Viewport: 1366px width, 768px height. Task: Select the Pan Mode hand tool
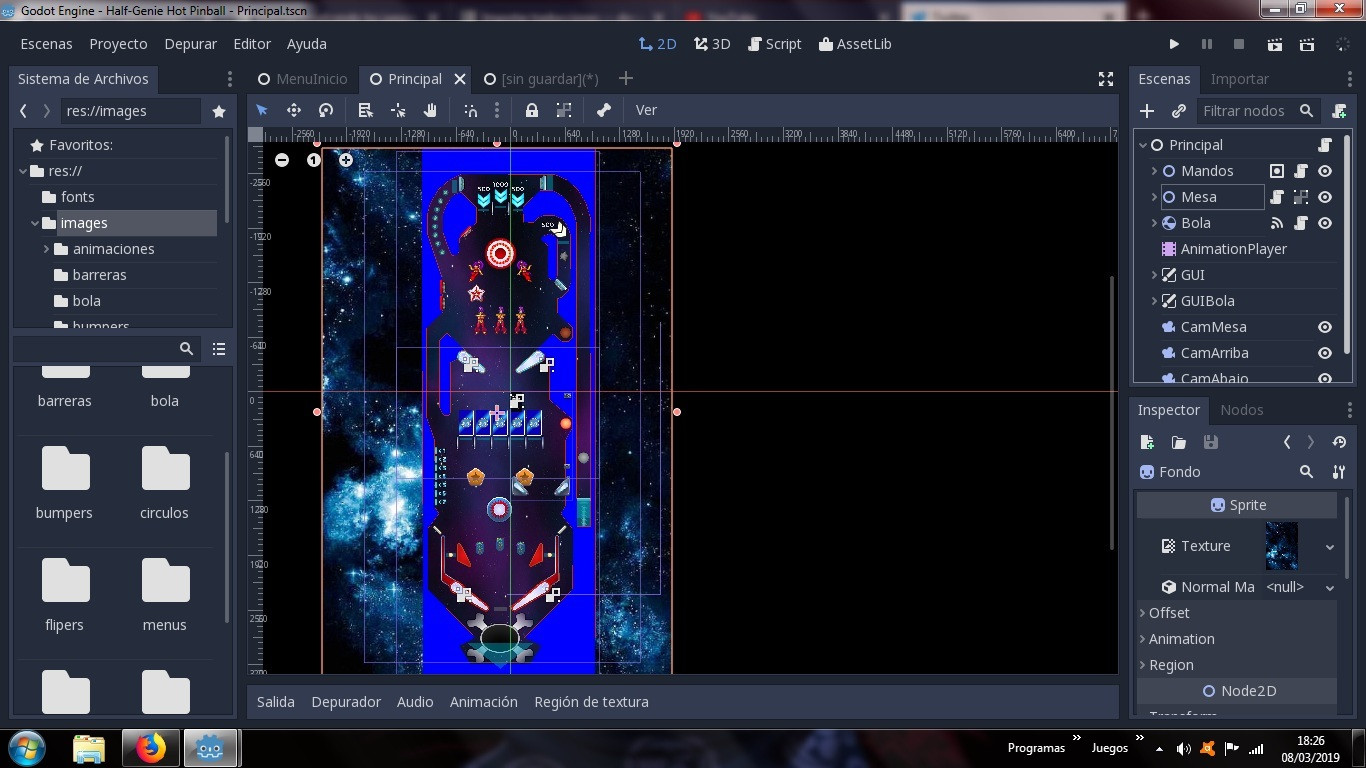point(430,110)
